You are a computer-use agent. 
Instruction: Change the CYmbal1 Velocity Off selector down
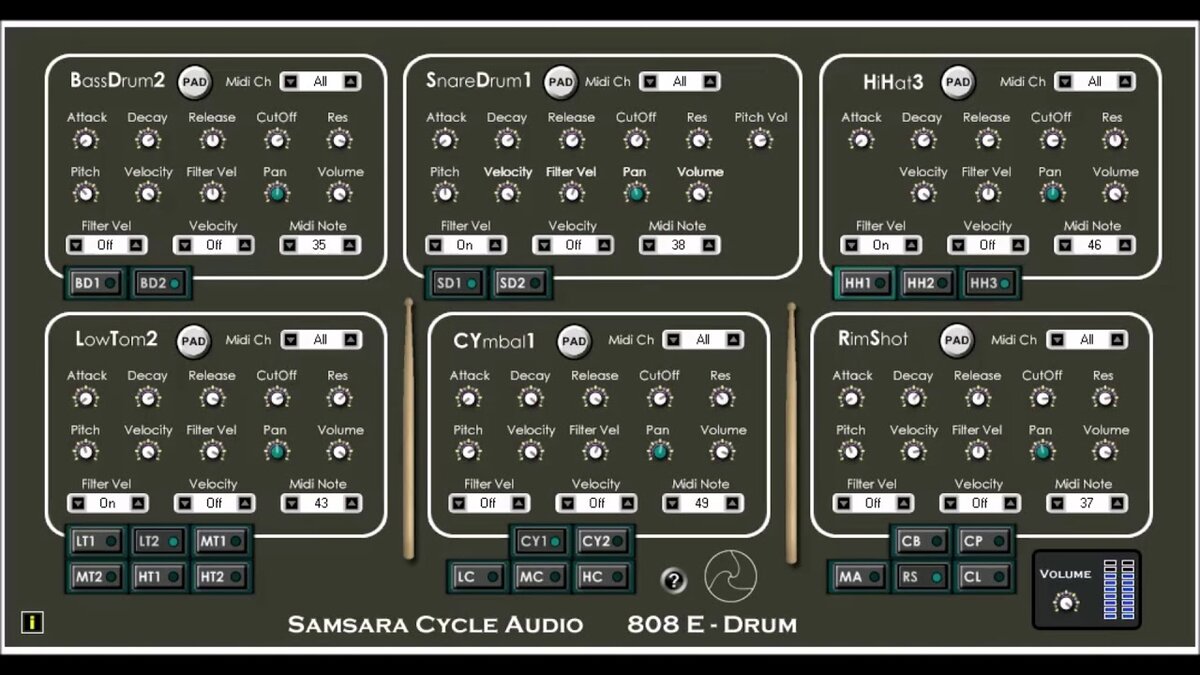[567, 503]
